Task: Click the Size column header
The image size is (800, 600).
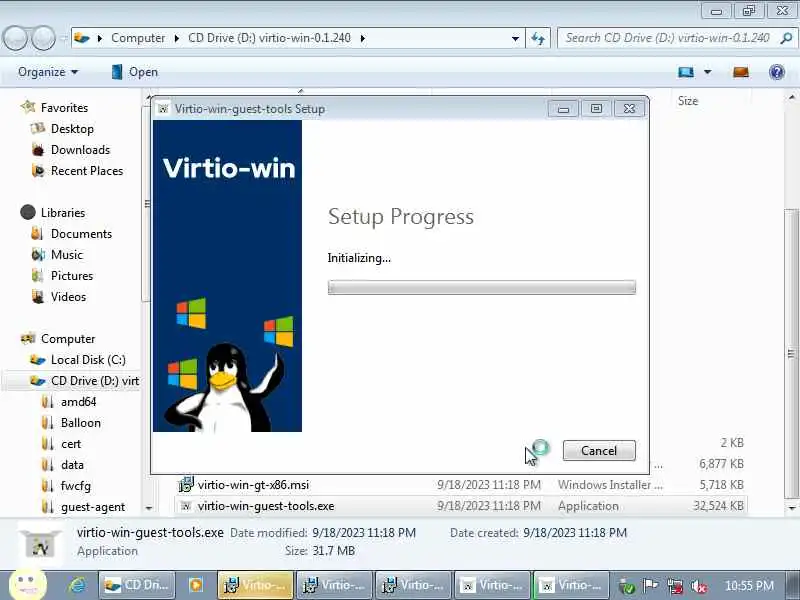Action: tap(687, 101)
